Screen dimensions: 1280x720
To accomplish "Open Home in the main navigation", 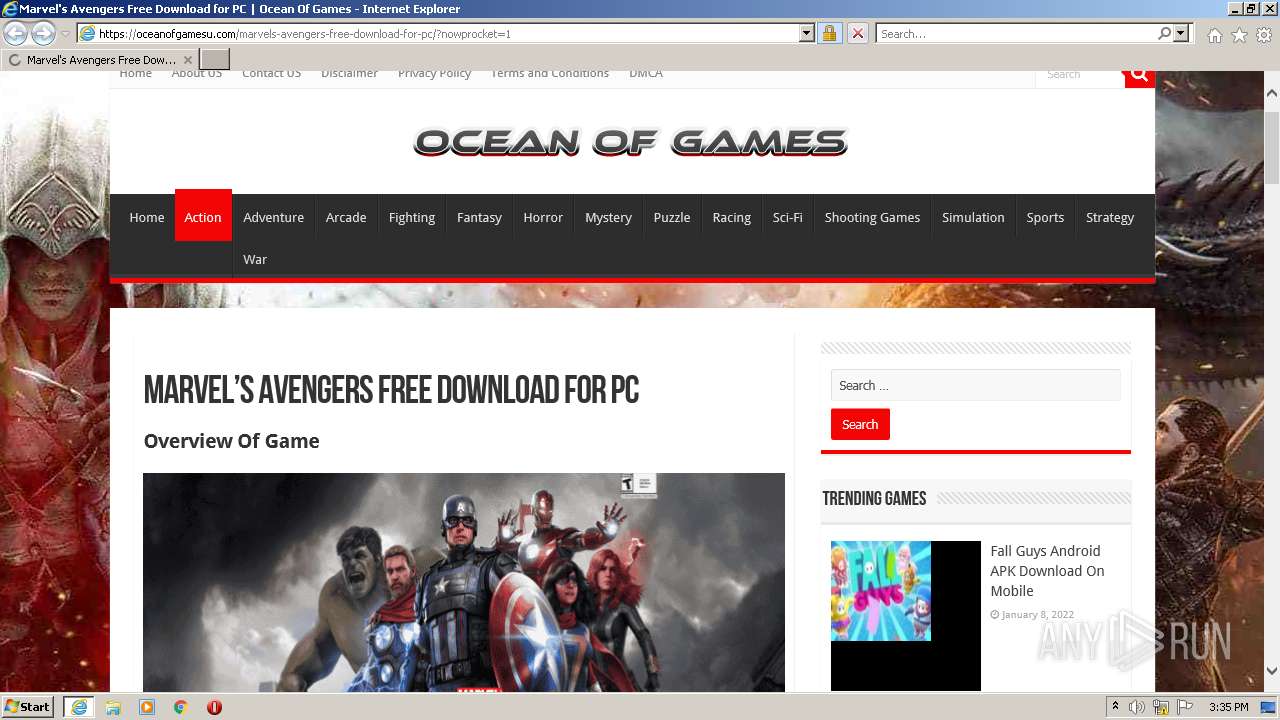I will point(147,217).
